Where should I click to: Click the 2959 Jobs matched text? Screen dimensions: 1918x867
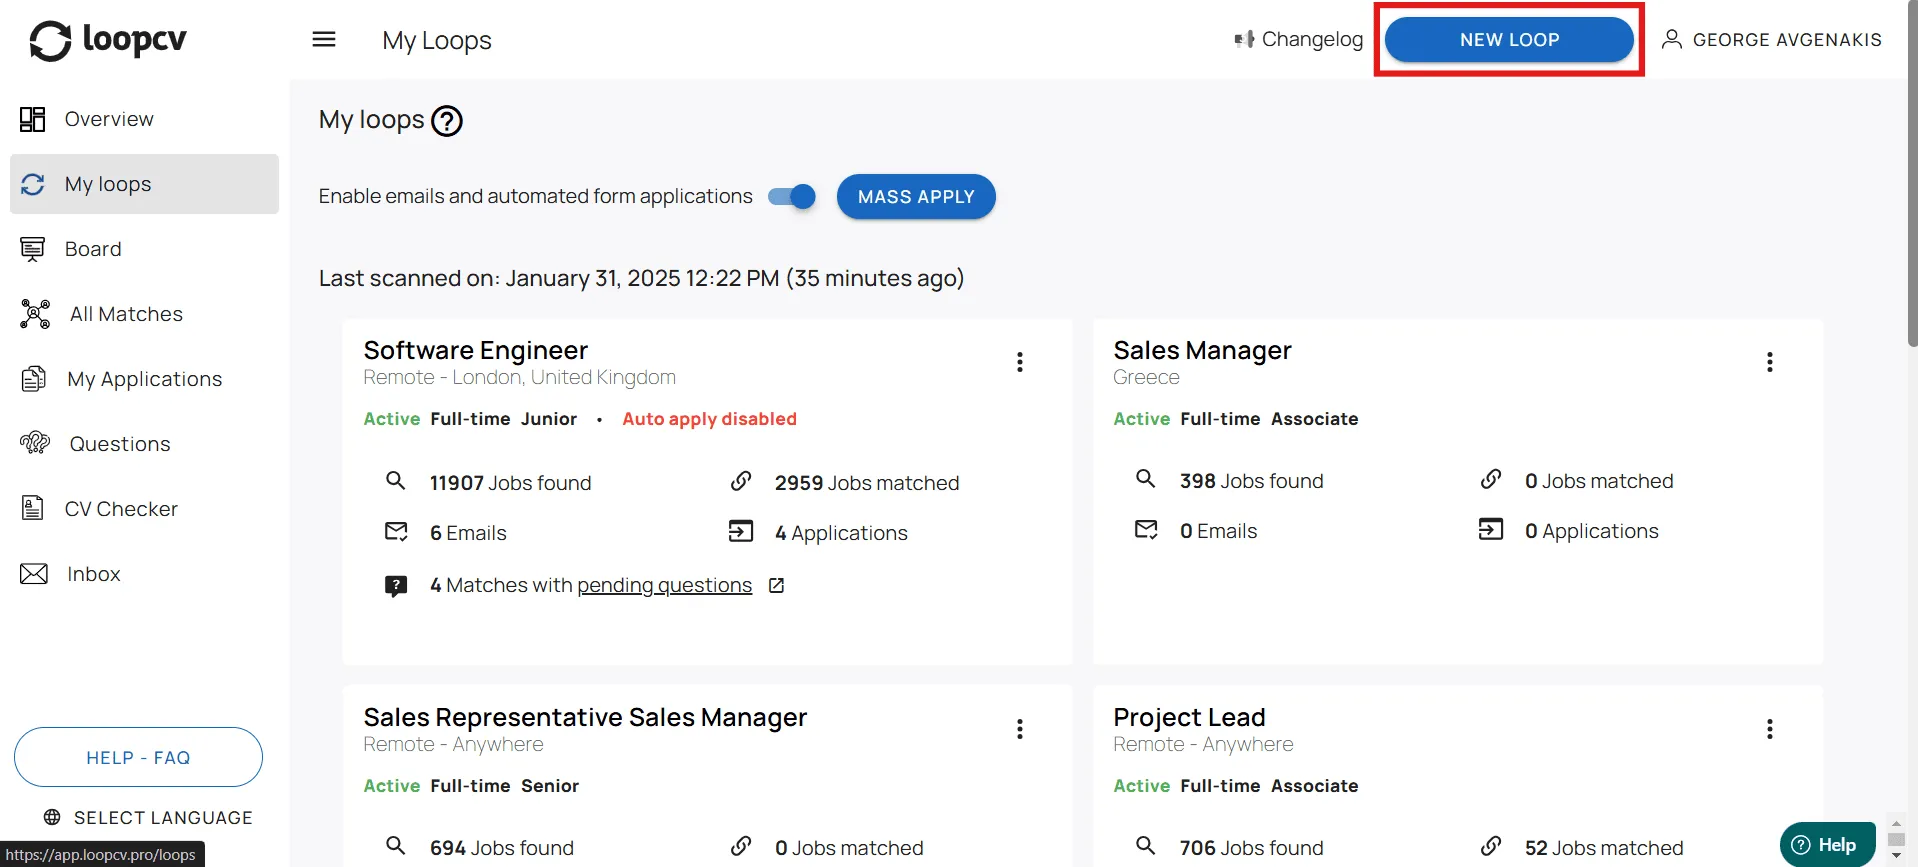pos(867,483)
